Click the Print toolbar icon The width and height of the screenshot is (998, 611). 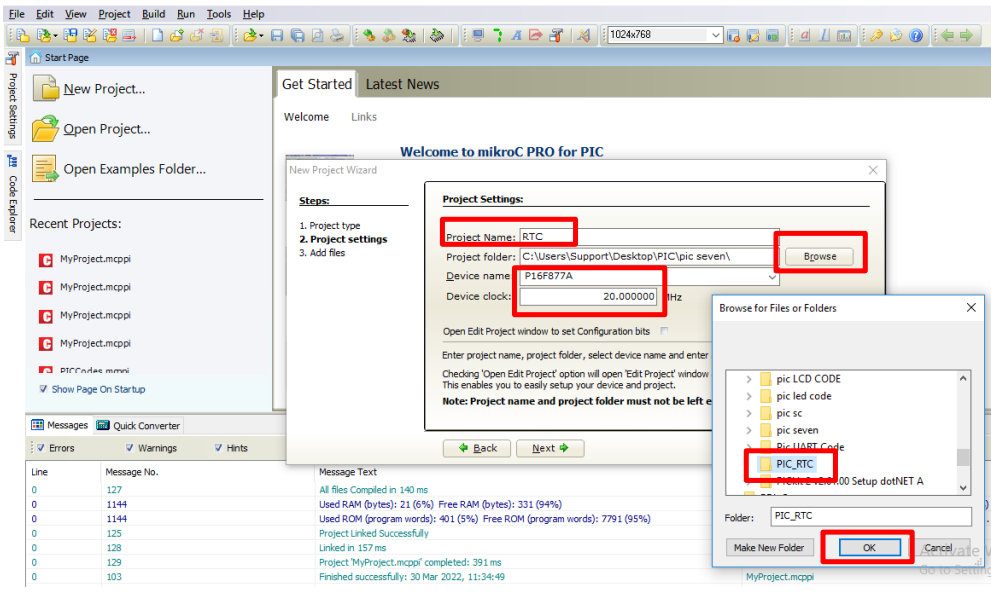click(x=337, y=35)
